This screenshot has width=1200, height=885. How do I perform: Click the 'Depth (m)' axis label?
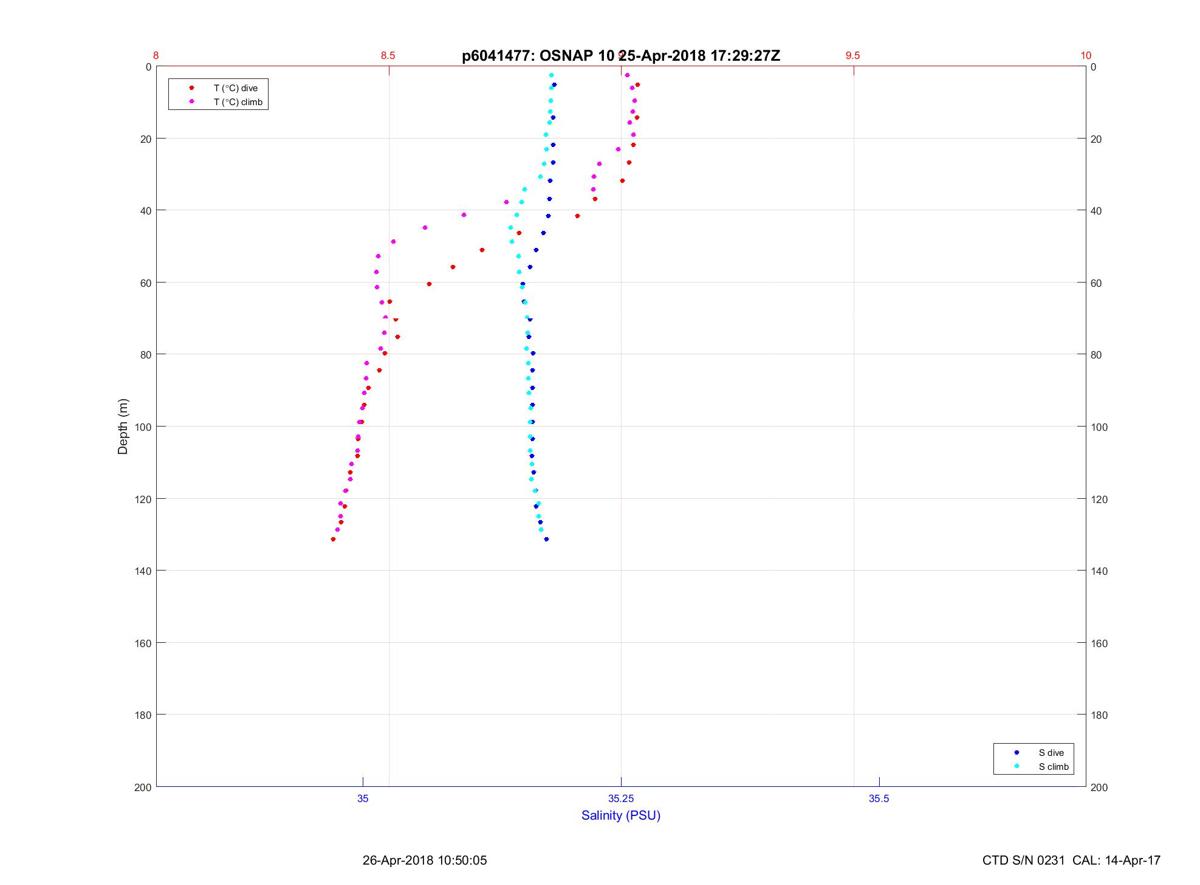[124, 426]
